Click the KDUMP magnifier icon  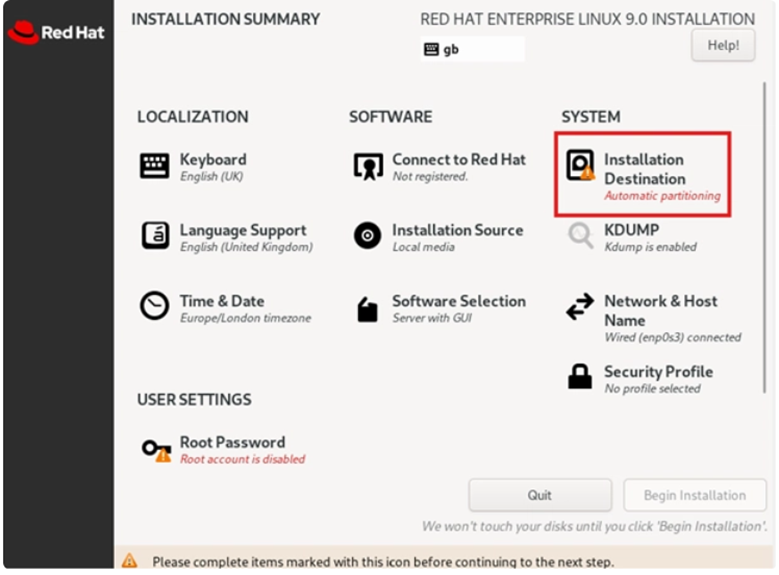point(580,236)
